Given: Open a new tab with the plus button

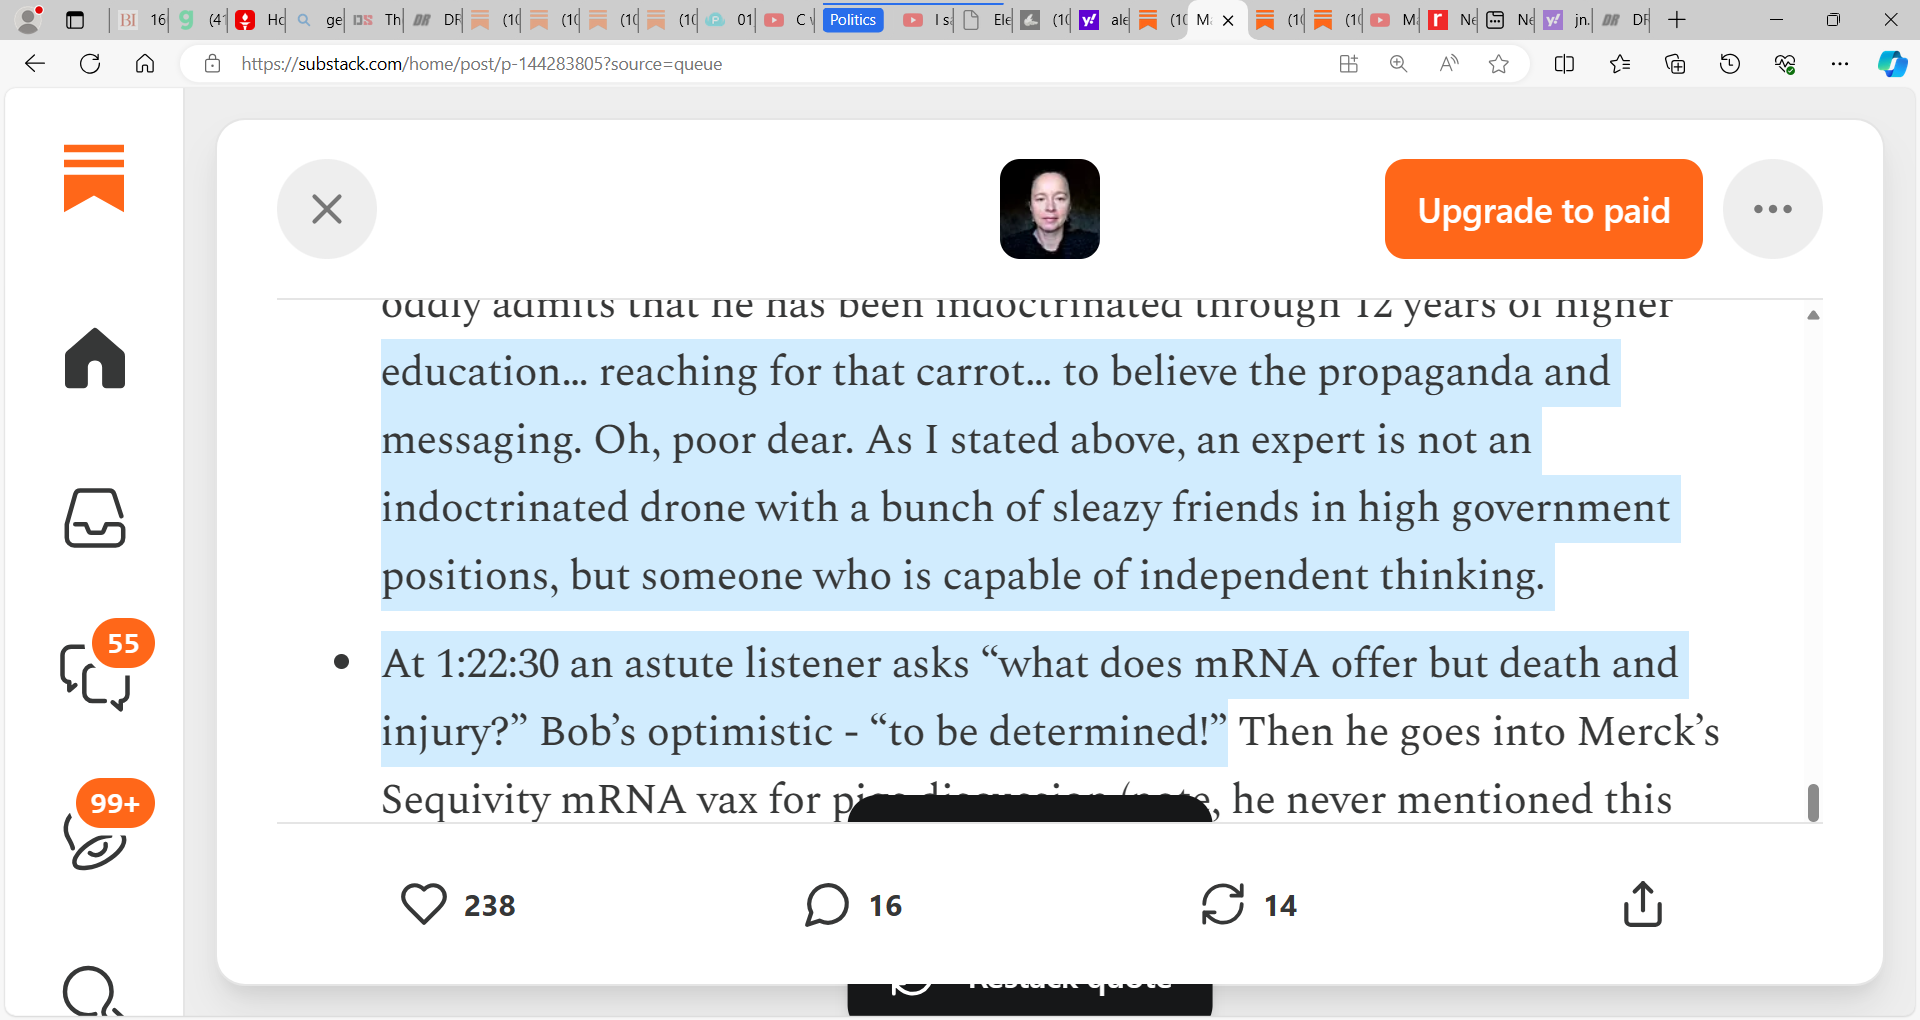Looking at the screenshot, I should pos(1677,20).
